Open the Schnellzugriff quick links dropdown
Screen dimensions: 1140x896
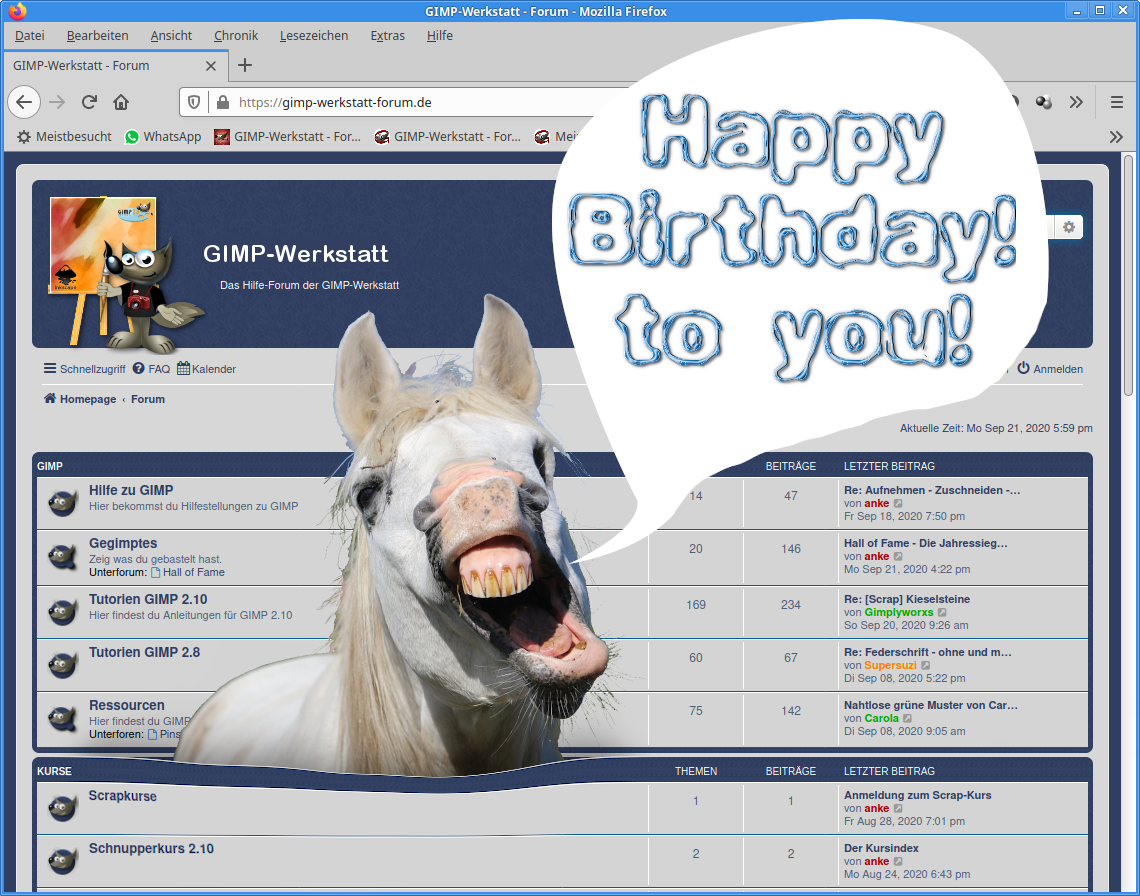click(x=84, y=369)
